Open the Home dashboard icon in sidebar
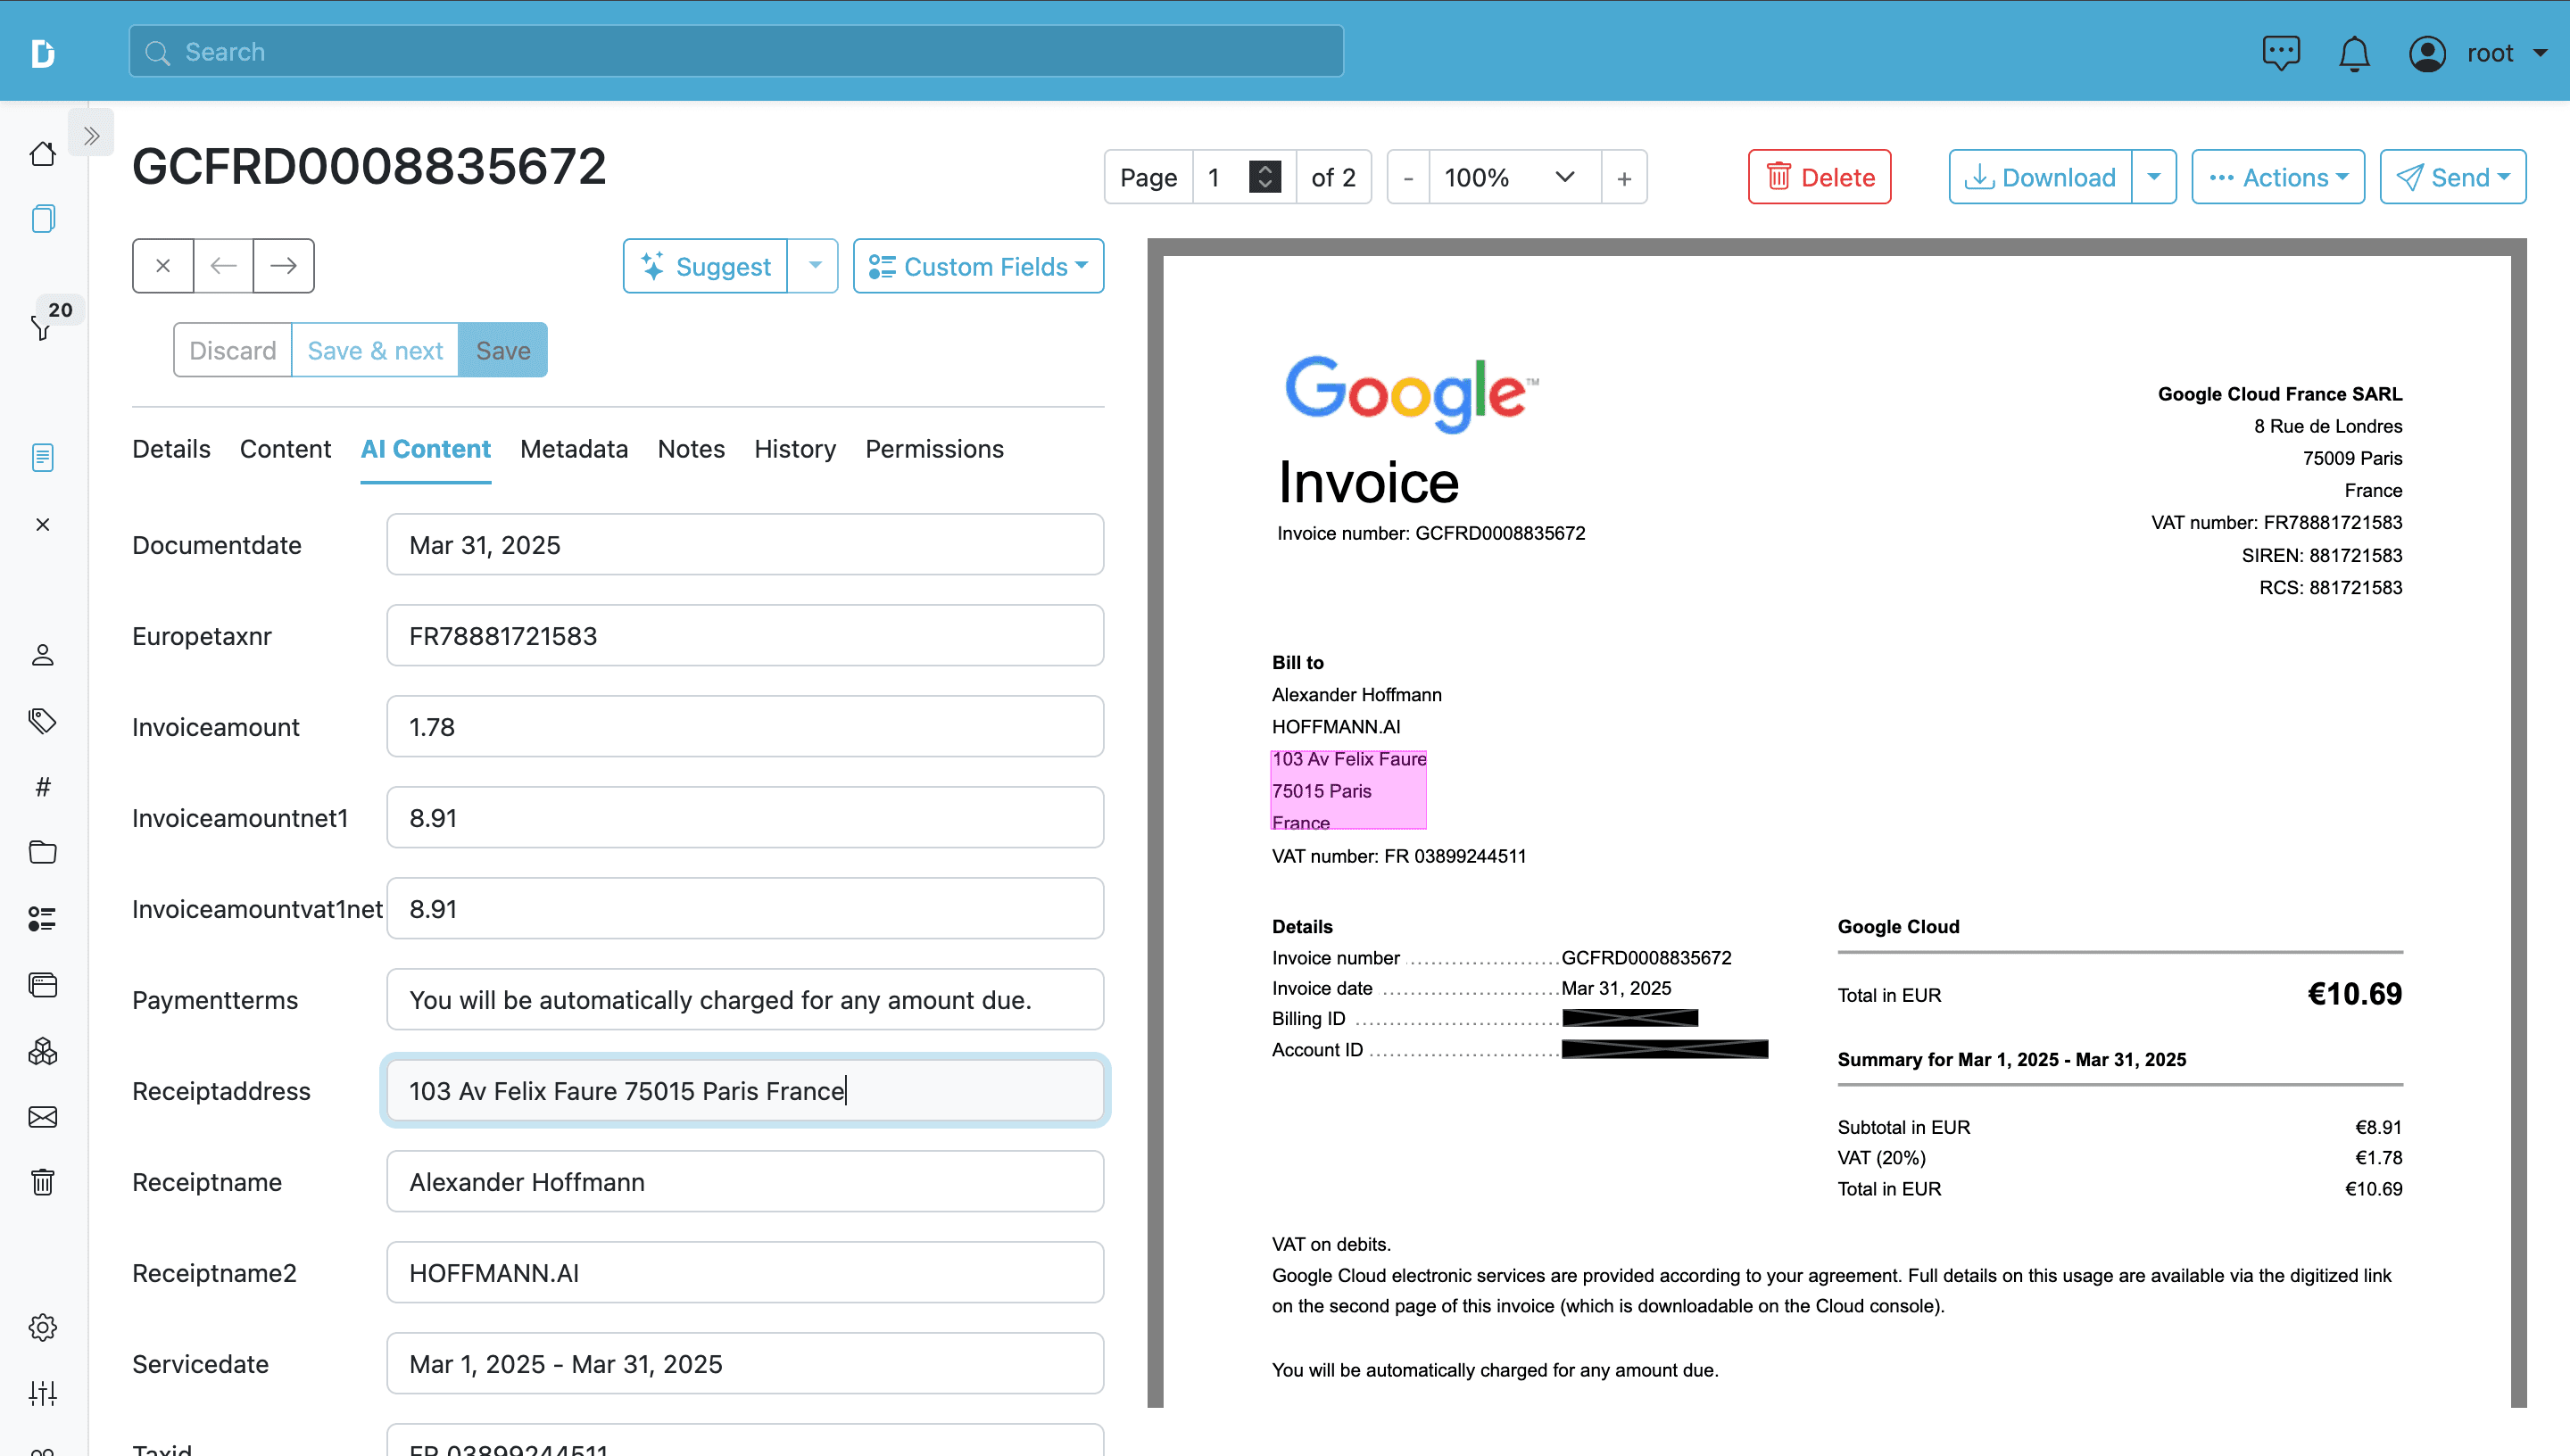 [43, 154]
